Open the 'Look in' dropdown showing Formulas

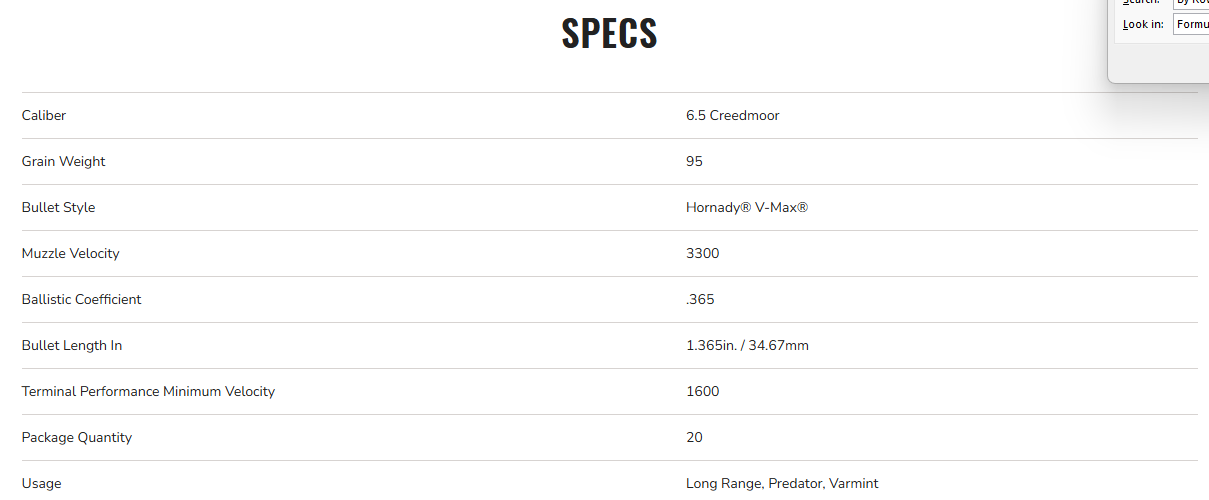(1191, 24)
